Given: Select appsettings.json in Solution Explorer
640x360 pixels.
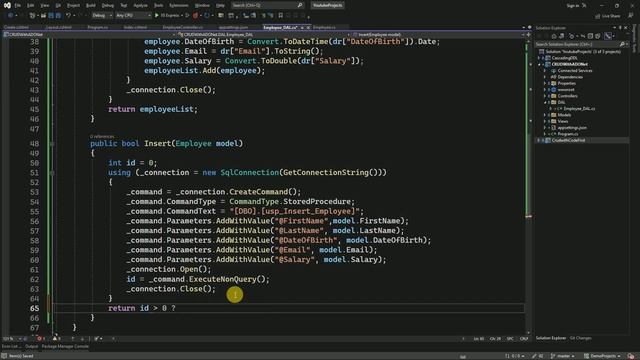Looking at the screenshot, I should click(572, 128).
